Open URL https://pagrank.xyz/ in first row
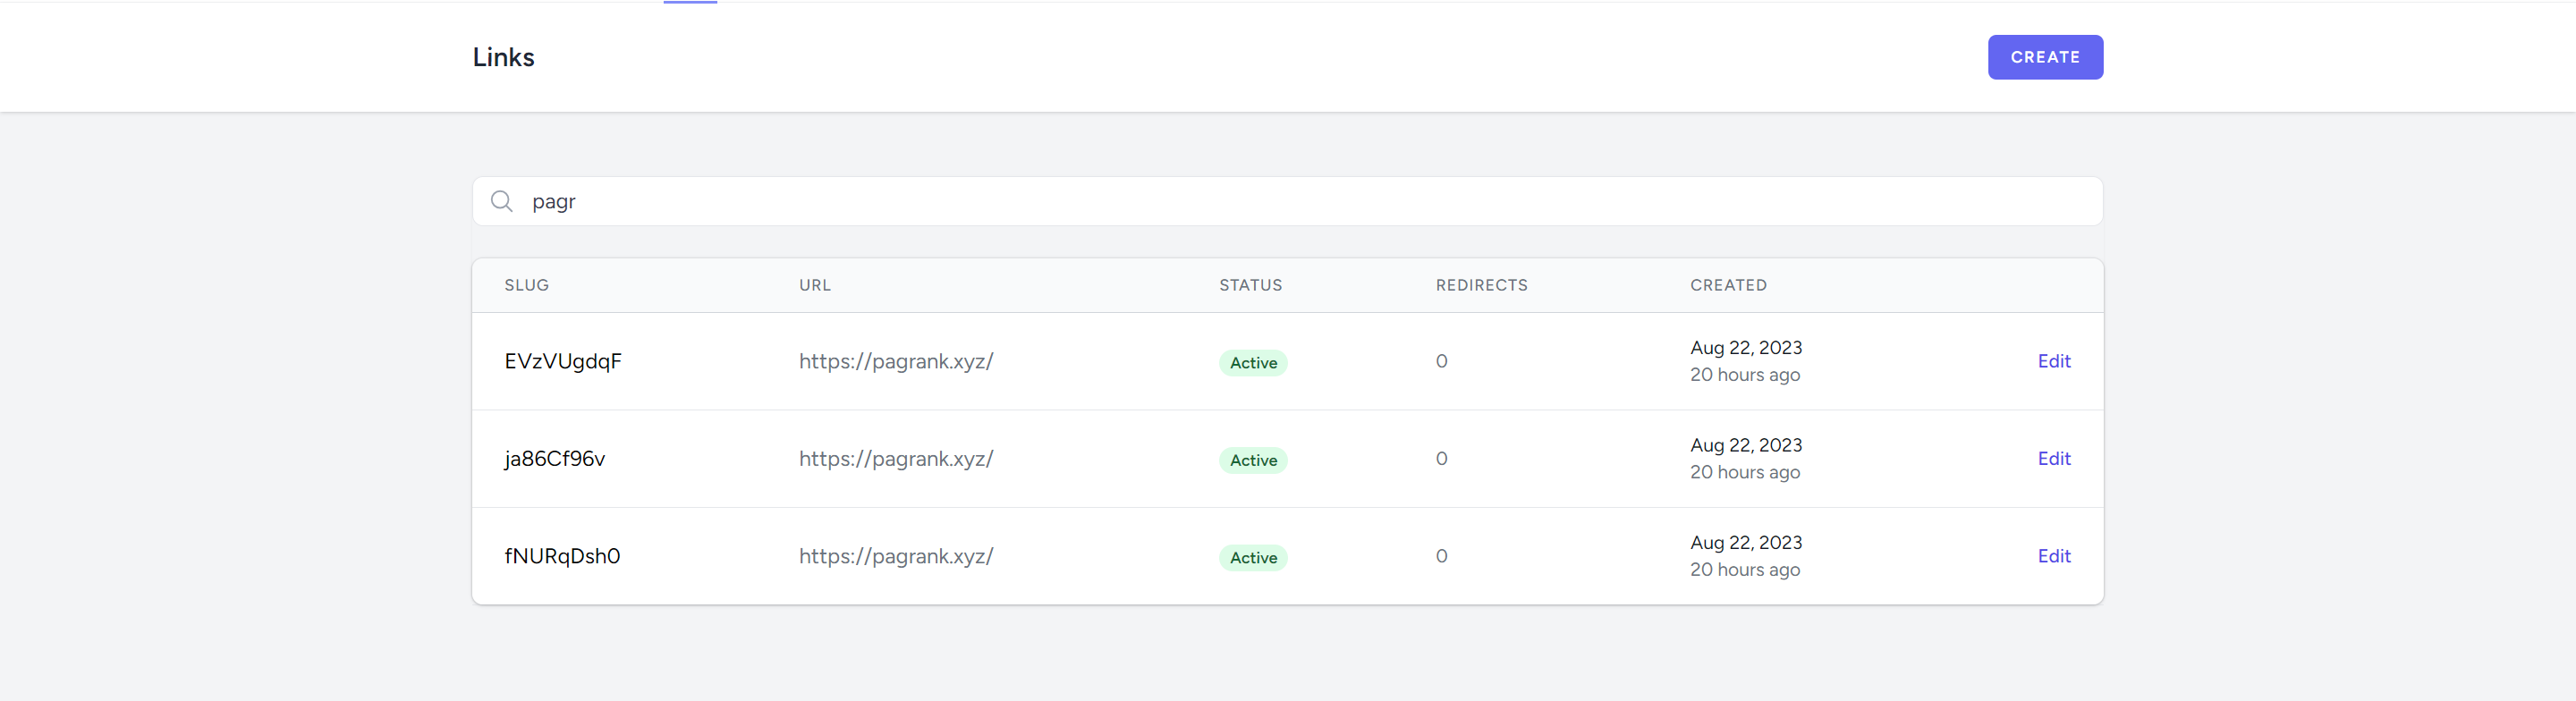2576x701 pixels. click(x=895, y=361)
